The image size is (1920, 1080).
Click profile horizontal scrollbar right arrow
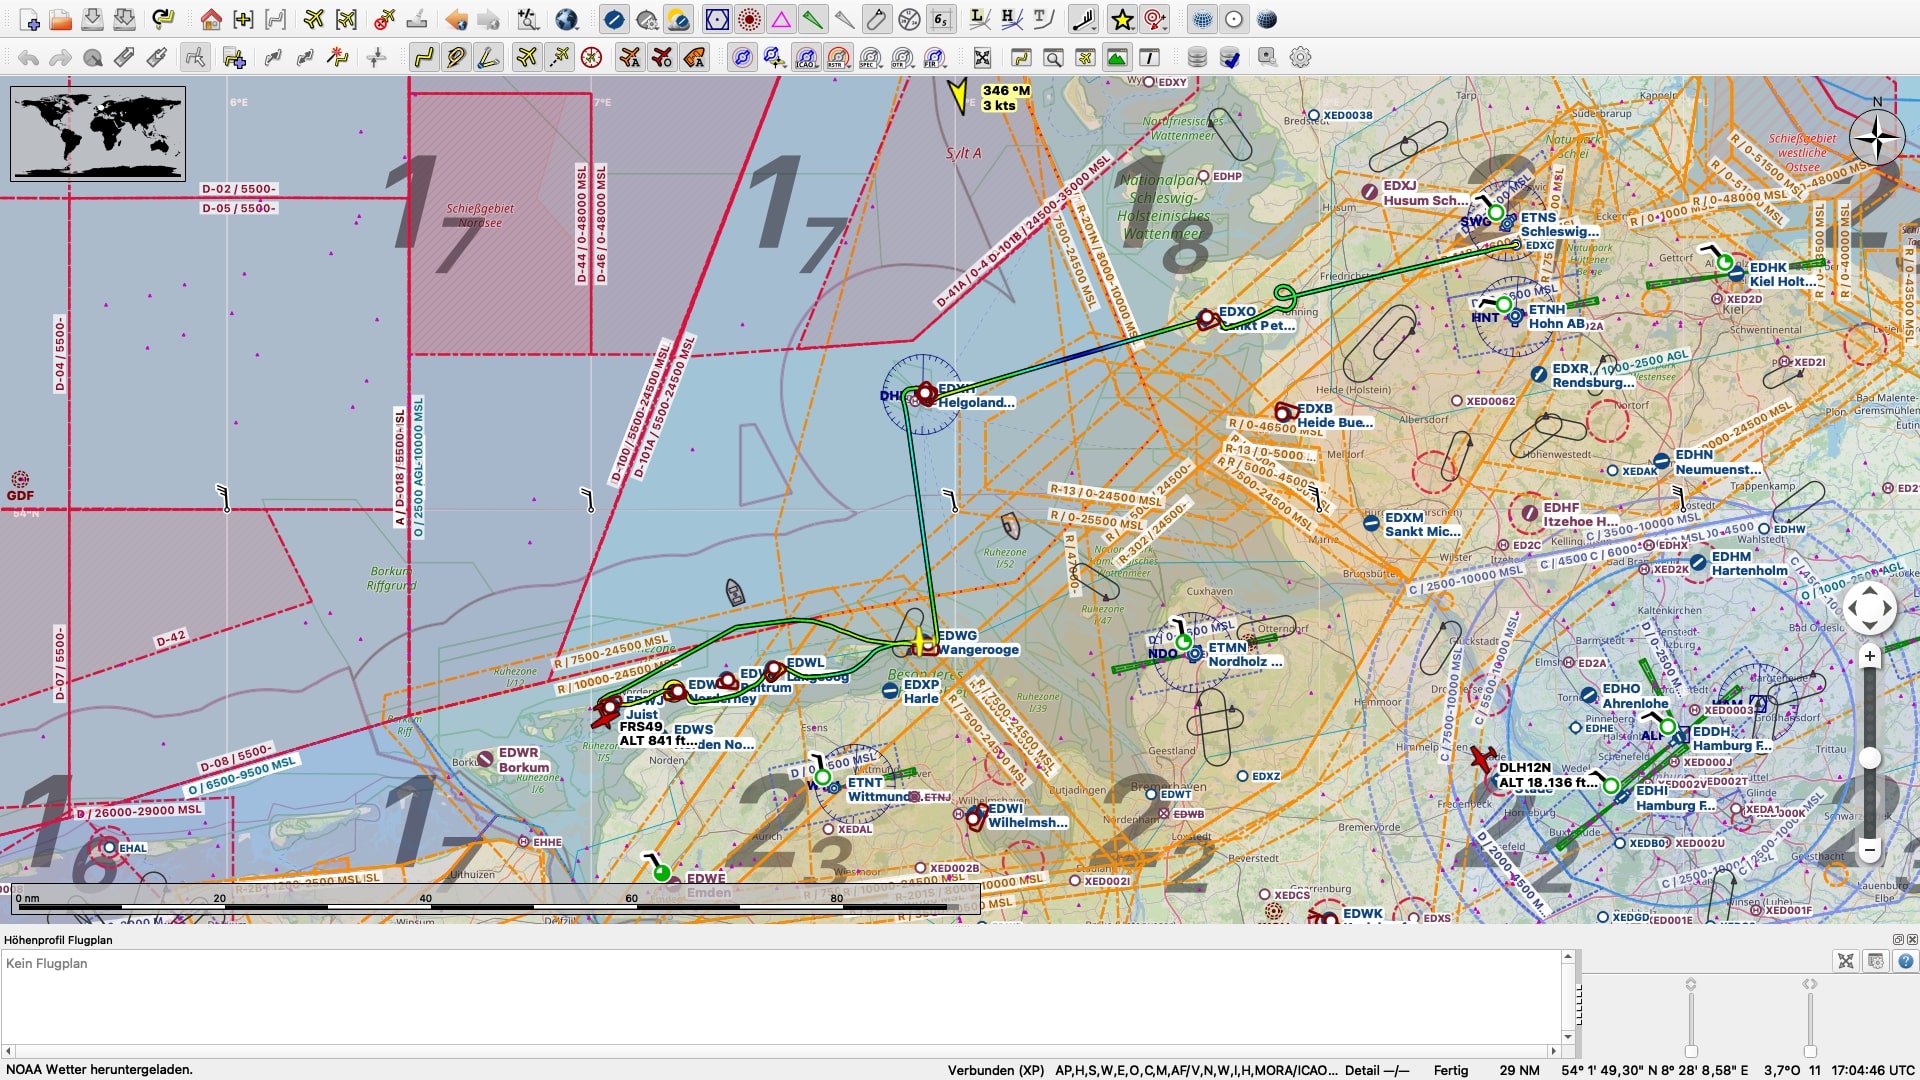(x=1554, y=1051)
